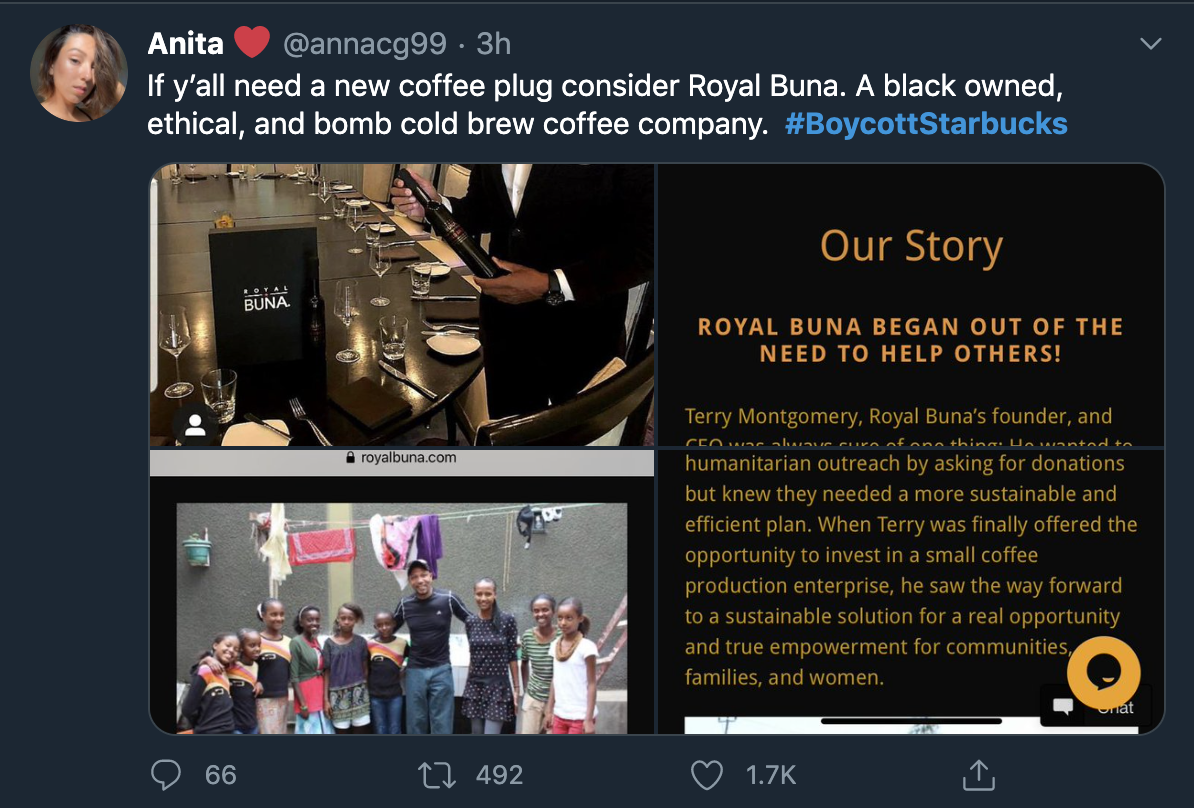Like the tweet with the heart icon
This screenshot has height=808, width=1194.
(x=707, y=775)
